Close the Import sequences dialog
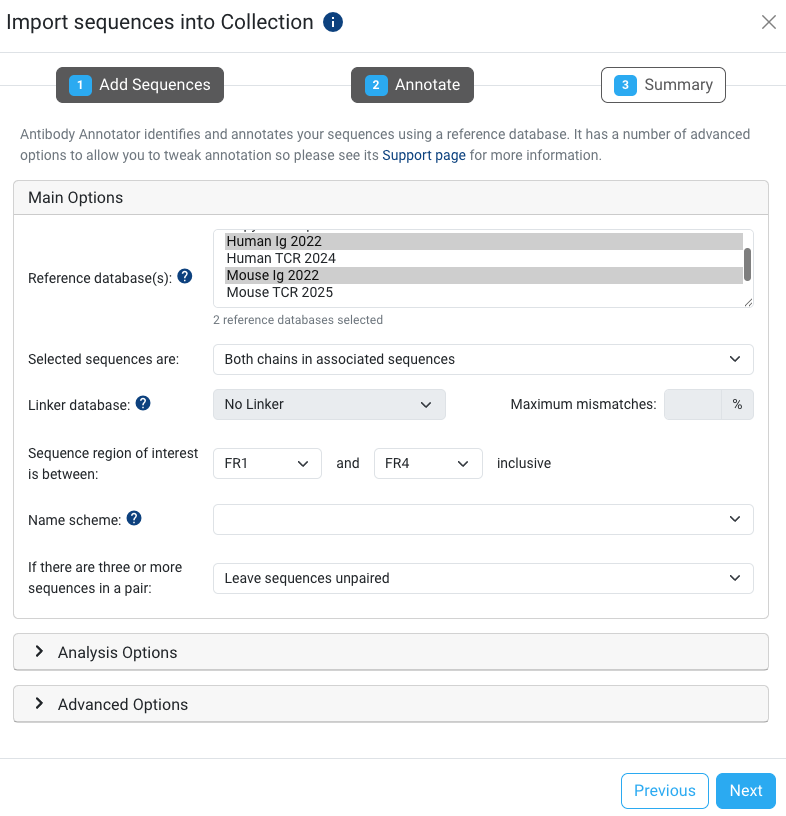Screen dimensions: 786x816 click(768, 22)
